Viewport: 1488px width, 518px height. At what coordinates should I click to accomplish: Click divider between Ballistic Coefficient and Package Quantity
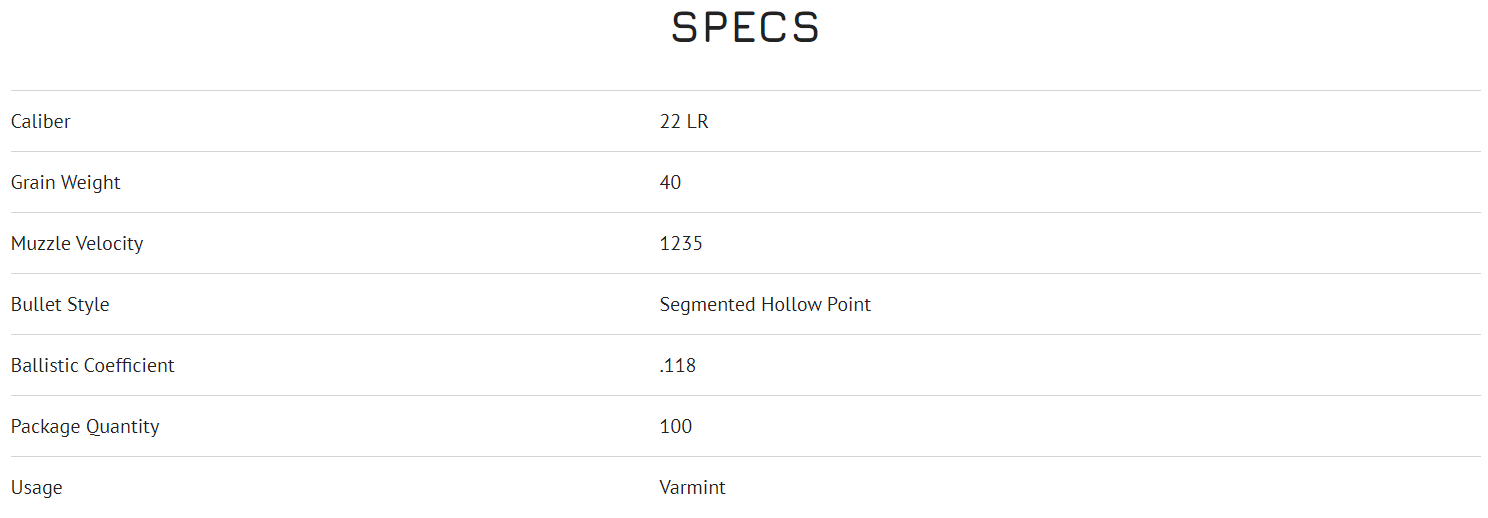[745, 396]
